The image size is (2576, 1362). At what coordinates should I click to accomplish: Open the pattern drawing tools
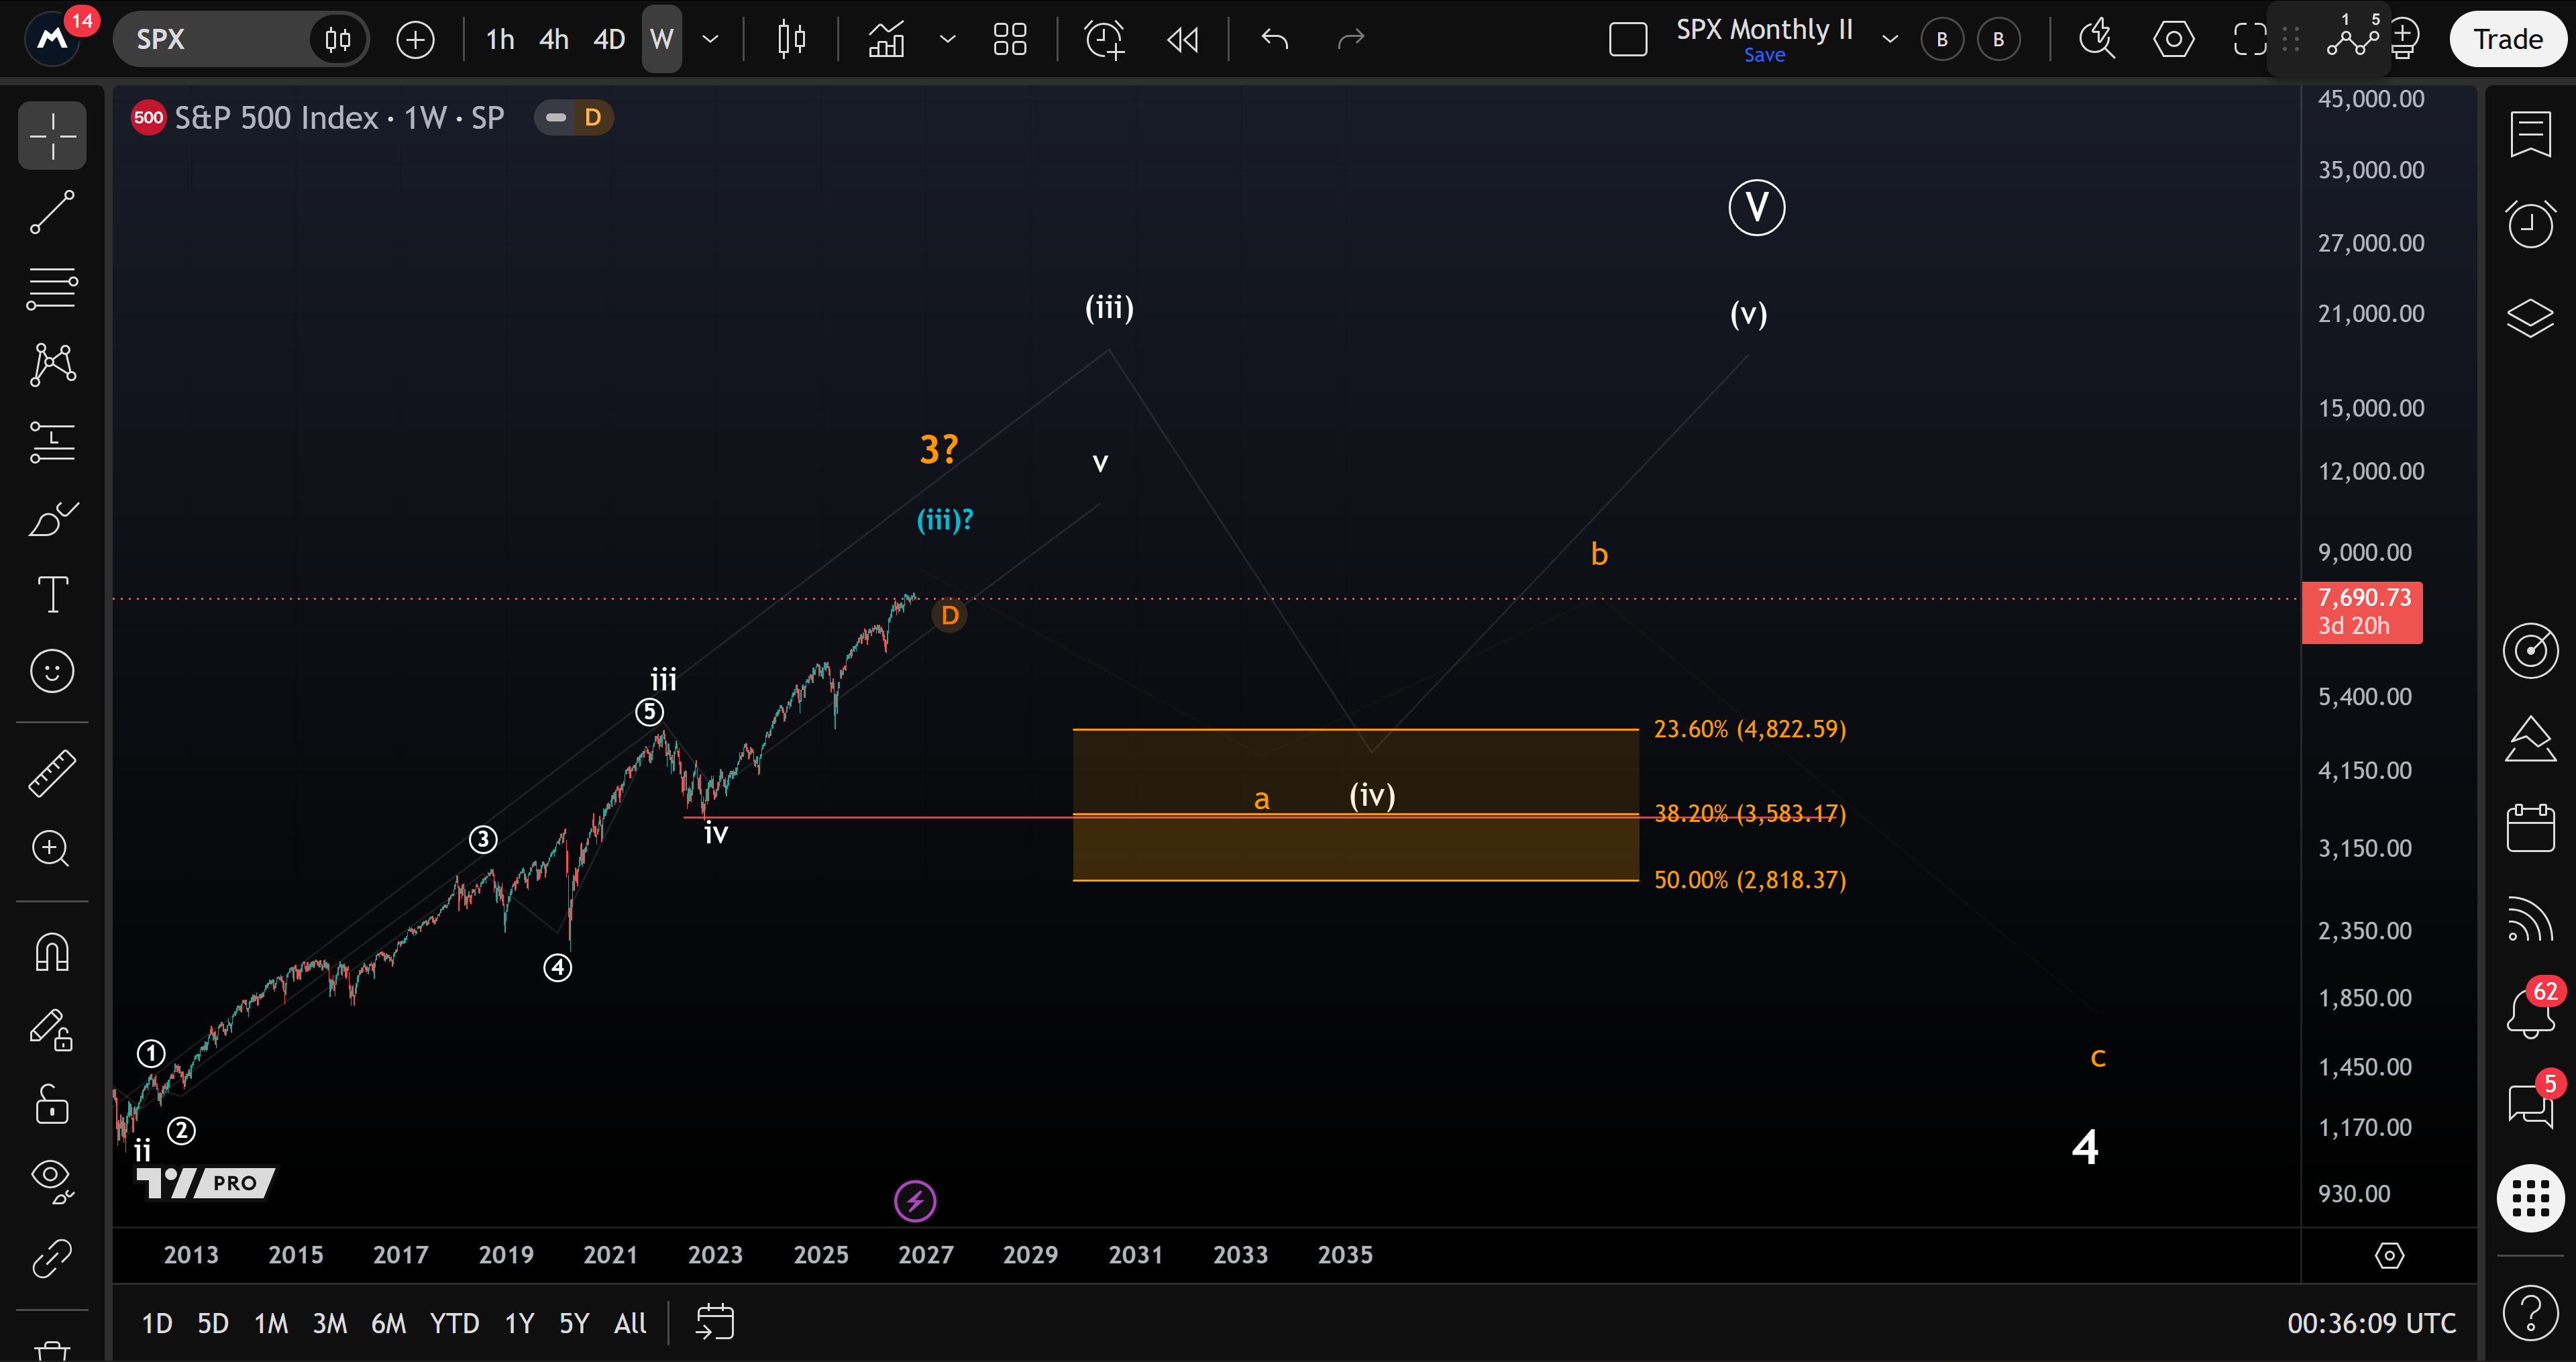coord(52,365)
